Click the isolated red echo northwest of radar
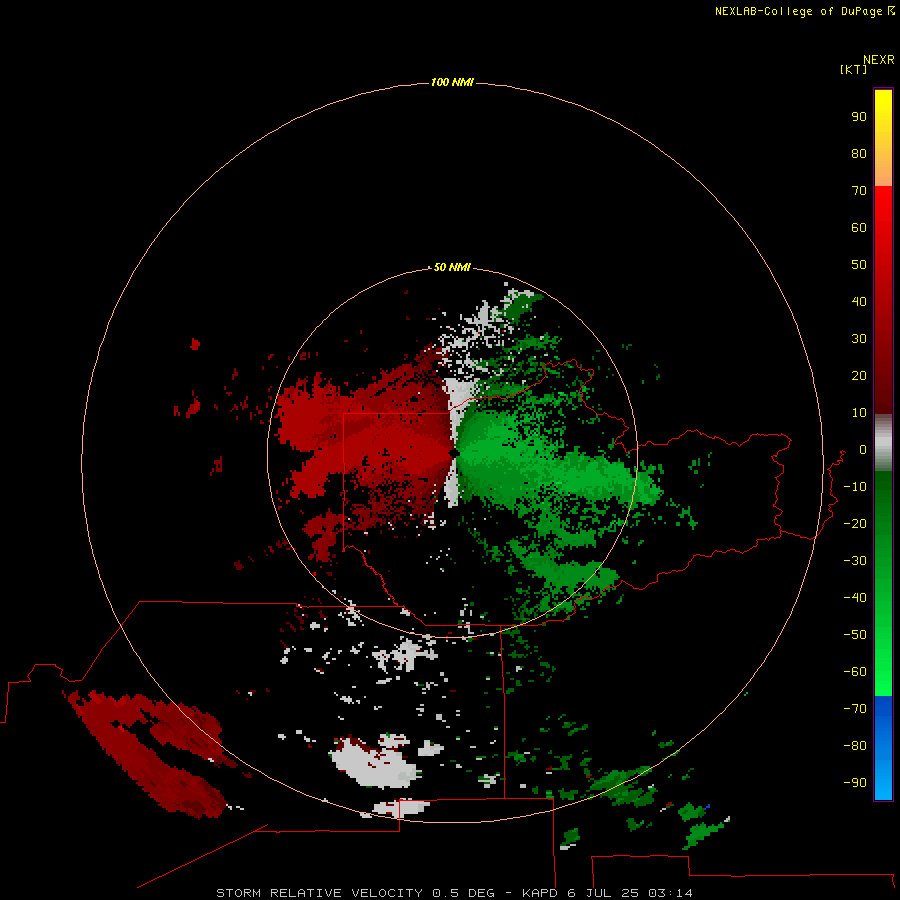This screenshot has height=900, width=900. [195, 344]
